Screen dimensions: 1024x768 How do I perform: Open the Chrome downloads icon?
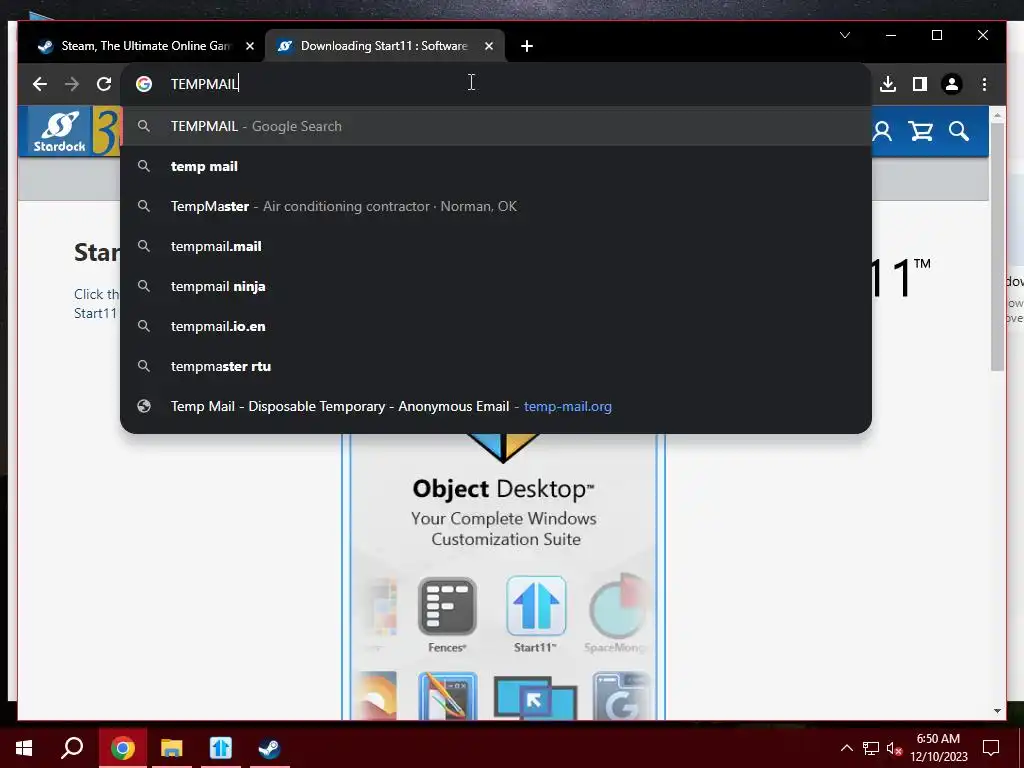[x=888, y=84]
